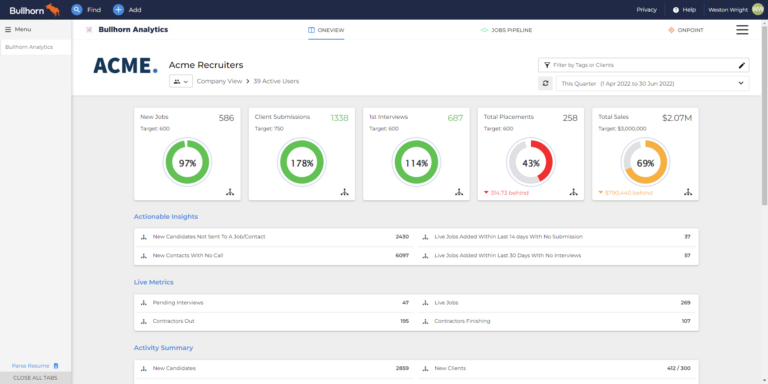This screenshot has width=768, height=384.
Task: Click hierarchy icon beside New Candidates Not Sent
Action: [x=144, y=237]
